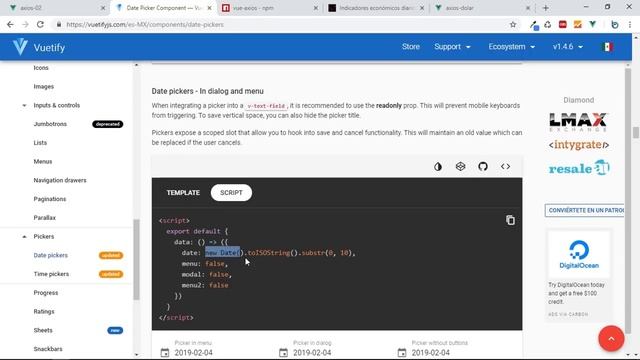
Task: Open Snackbars page in sidebar
Action: coord(48,349)
